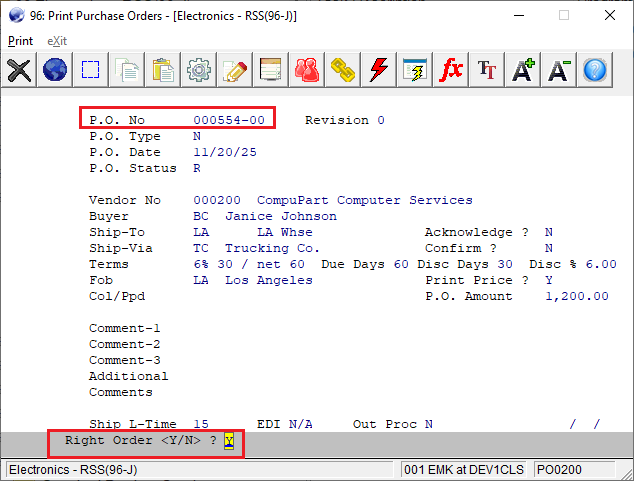This screenshot has height=481, width=634.
Task: Click the red lightning bolt icon
Action: (379, 70)
